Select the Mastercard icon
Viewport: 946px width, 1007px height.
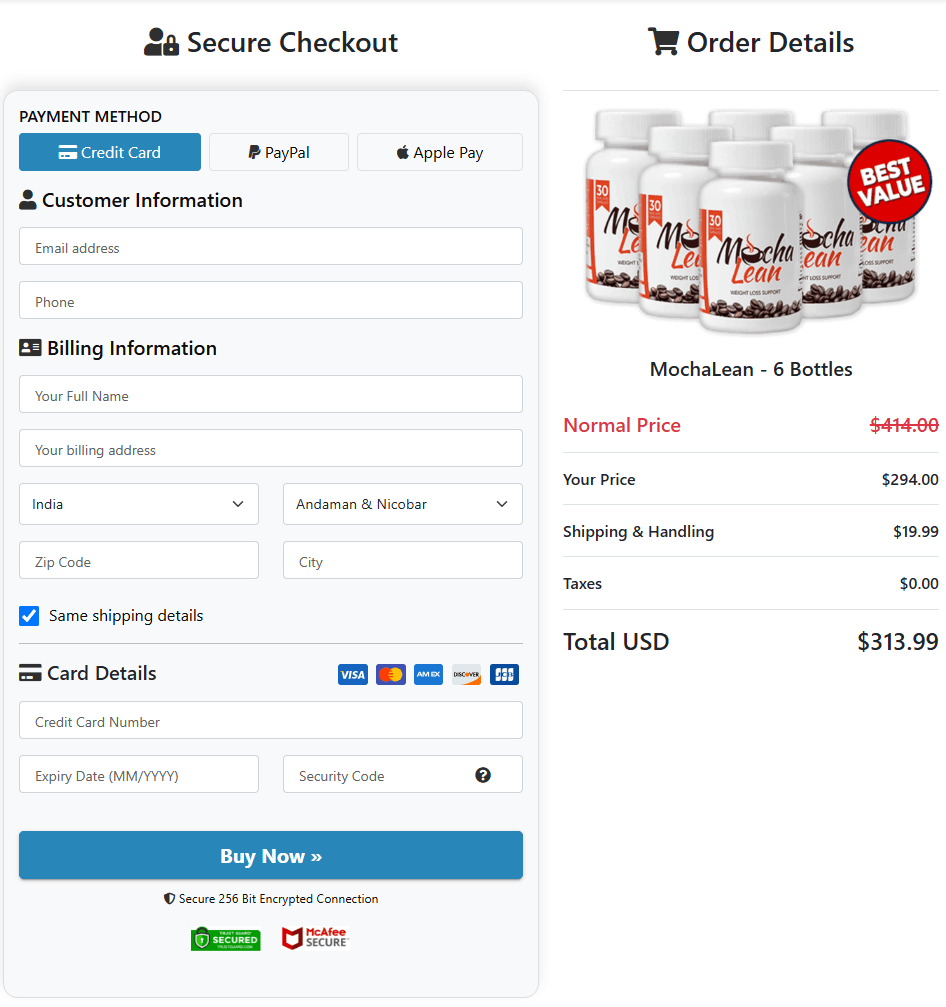390,674
